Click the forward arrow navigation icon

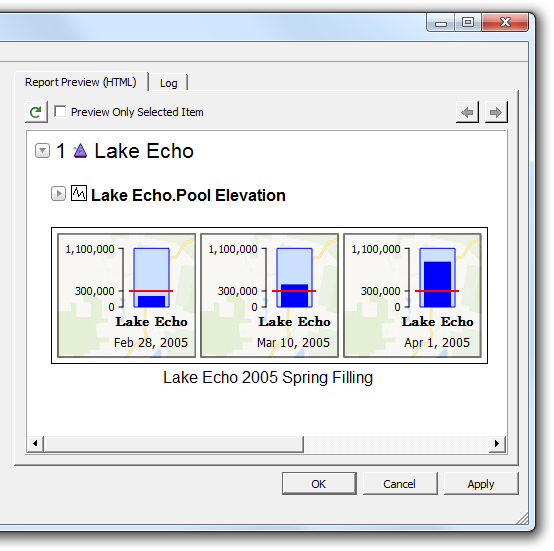coord(496,112)
